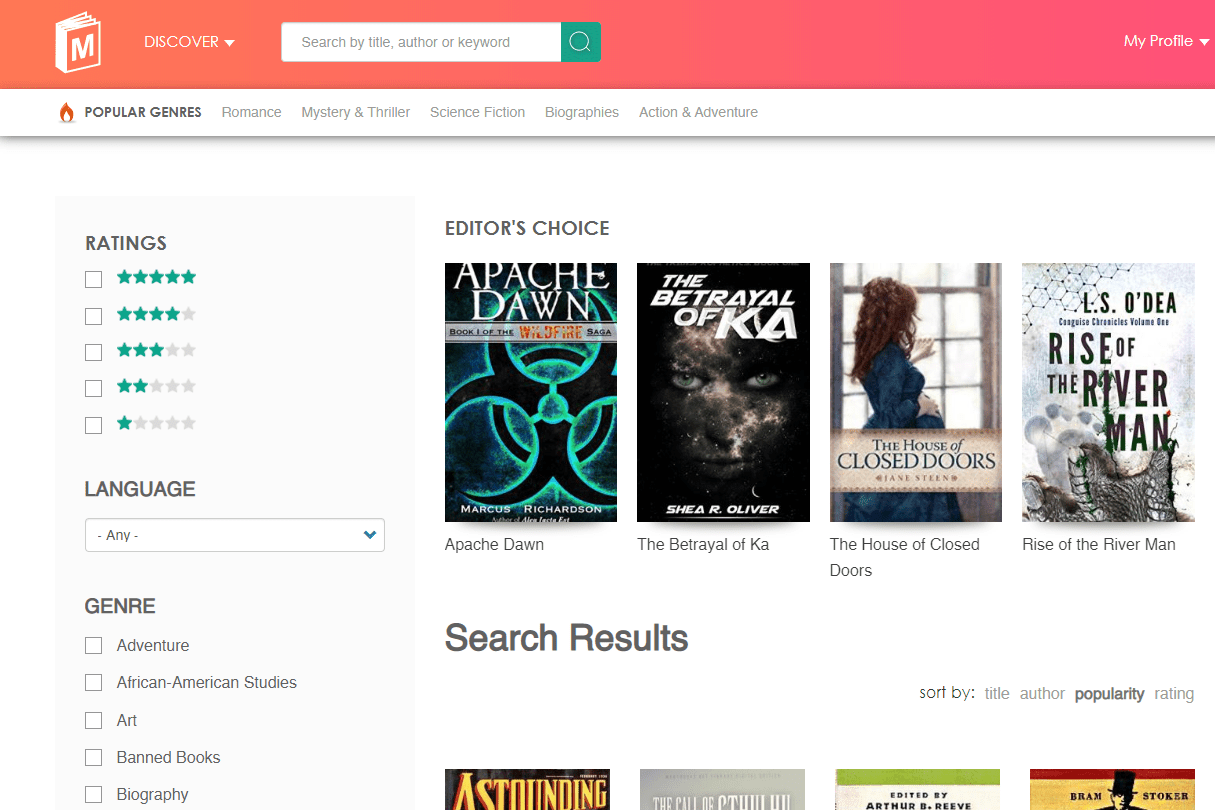Sort search results by rating
The width and height of the screenshot is (1215, 810).
coord(1174,693)
